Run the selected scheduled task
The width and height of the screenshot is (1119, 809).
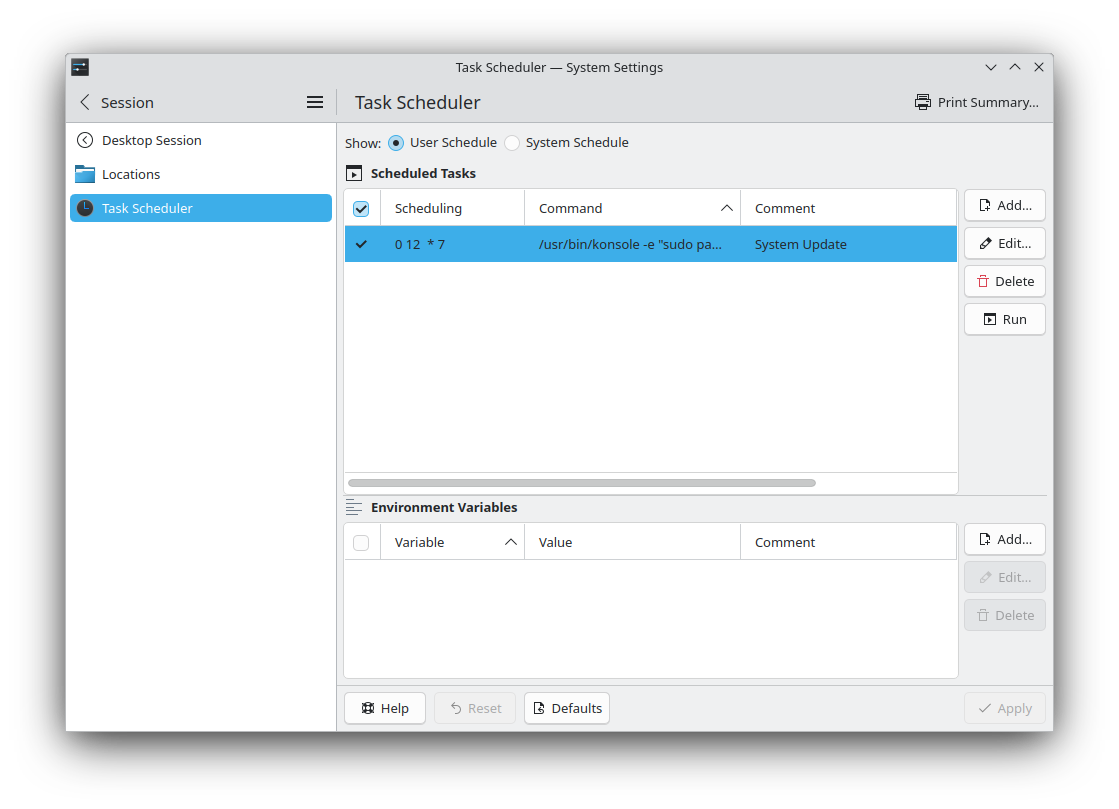click(x=1004, y=319)
